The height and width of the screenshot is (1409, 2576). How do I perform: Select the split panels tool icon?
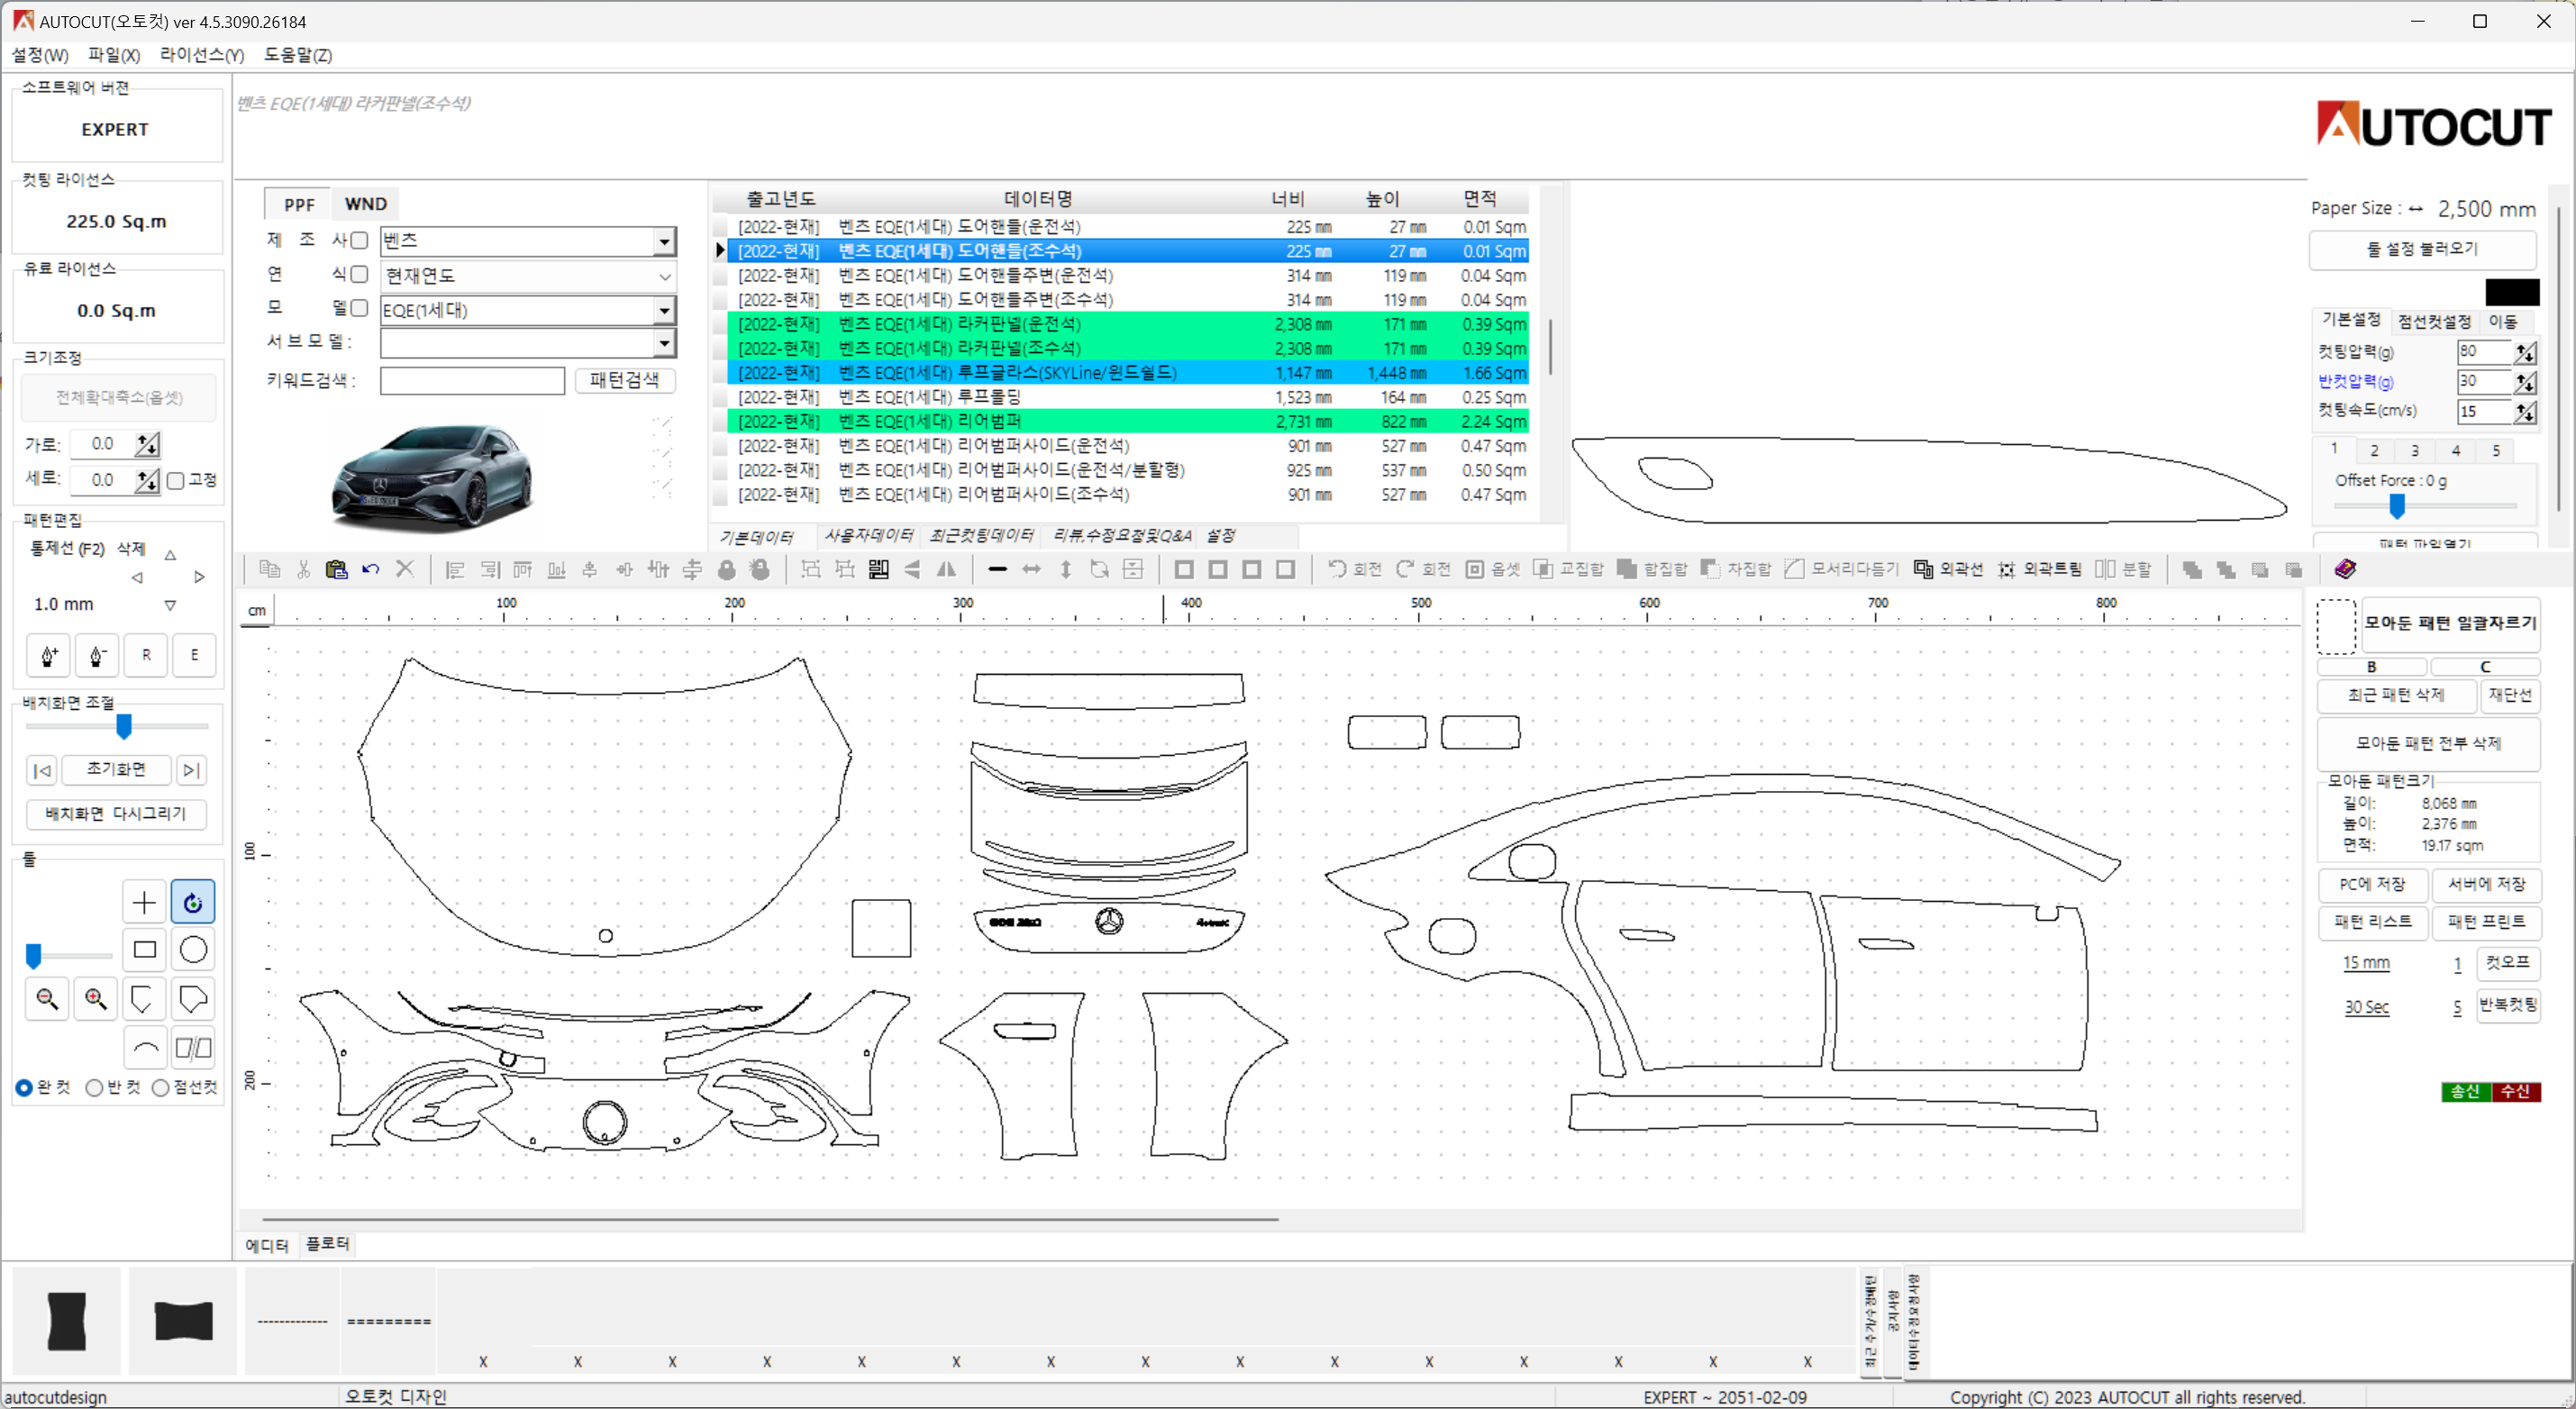[x=193, y=1047]
